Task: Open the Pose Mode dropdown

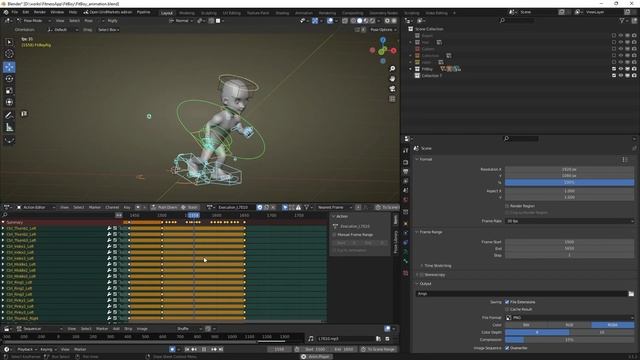Action: click(x=34, y=20)
